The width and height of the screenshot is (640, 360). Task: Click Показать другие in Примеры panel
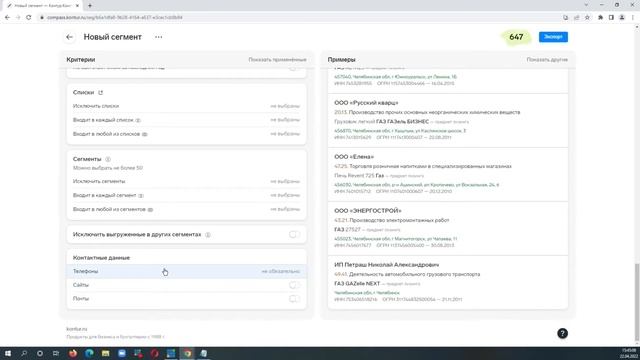pyautogui.click(x=547, y=60)
